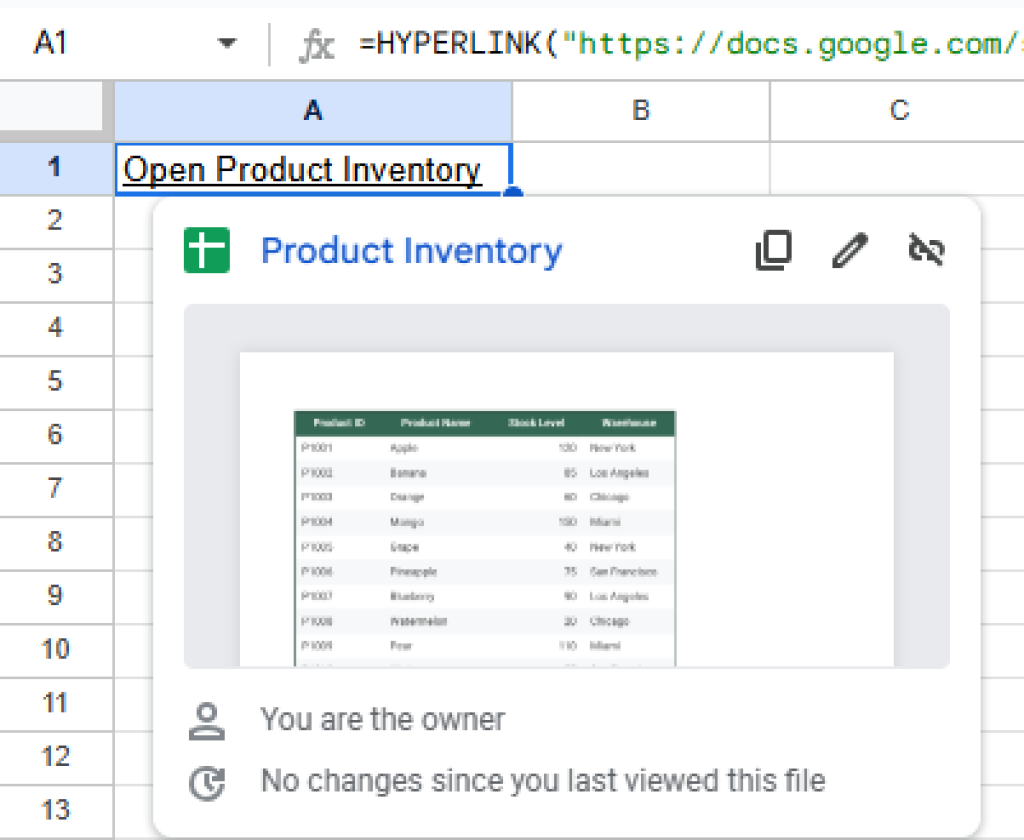Select column B header
This screenshot has width=1024, height=840.
pyautogui.click(x=639, y=110)
